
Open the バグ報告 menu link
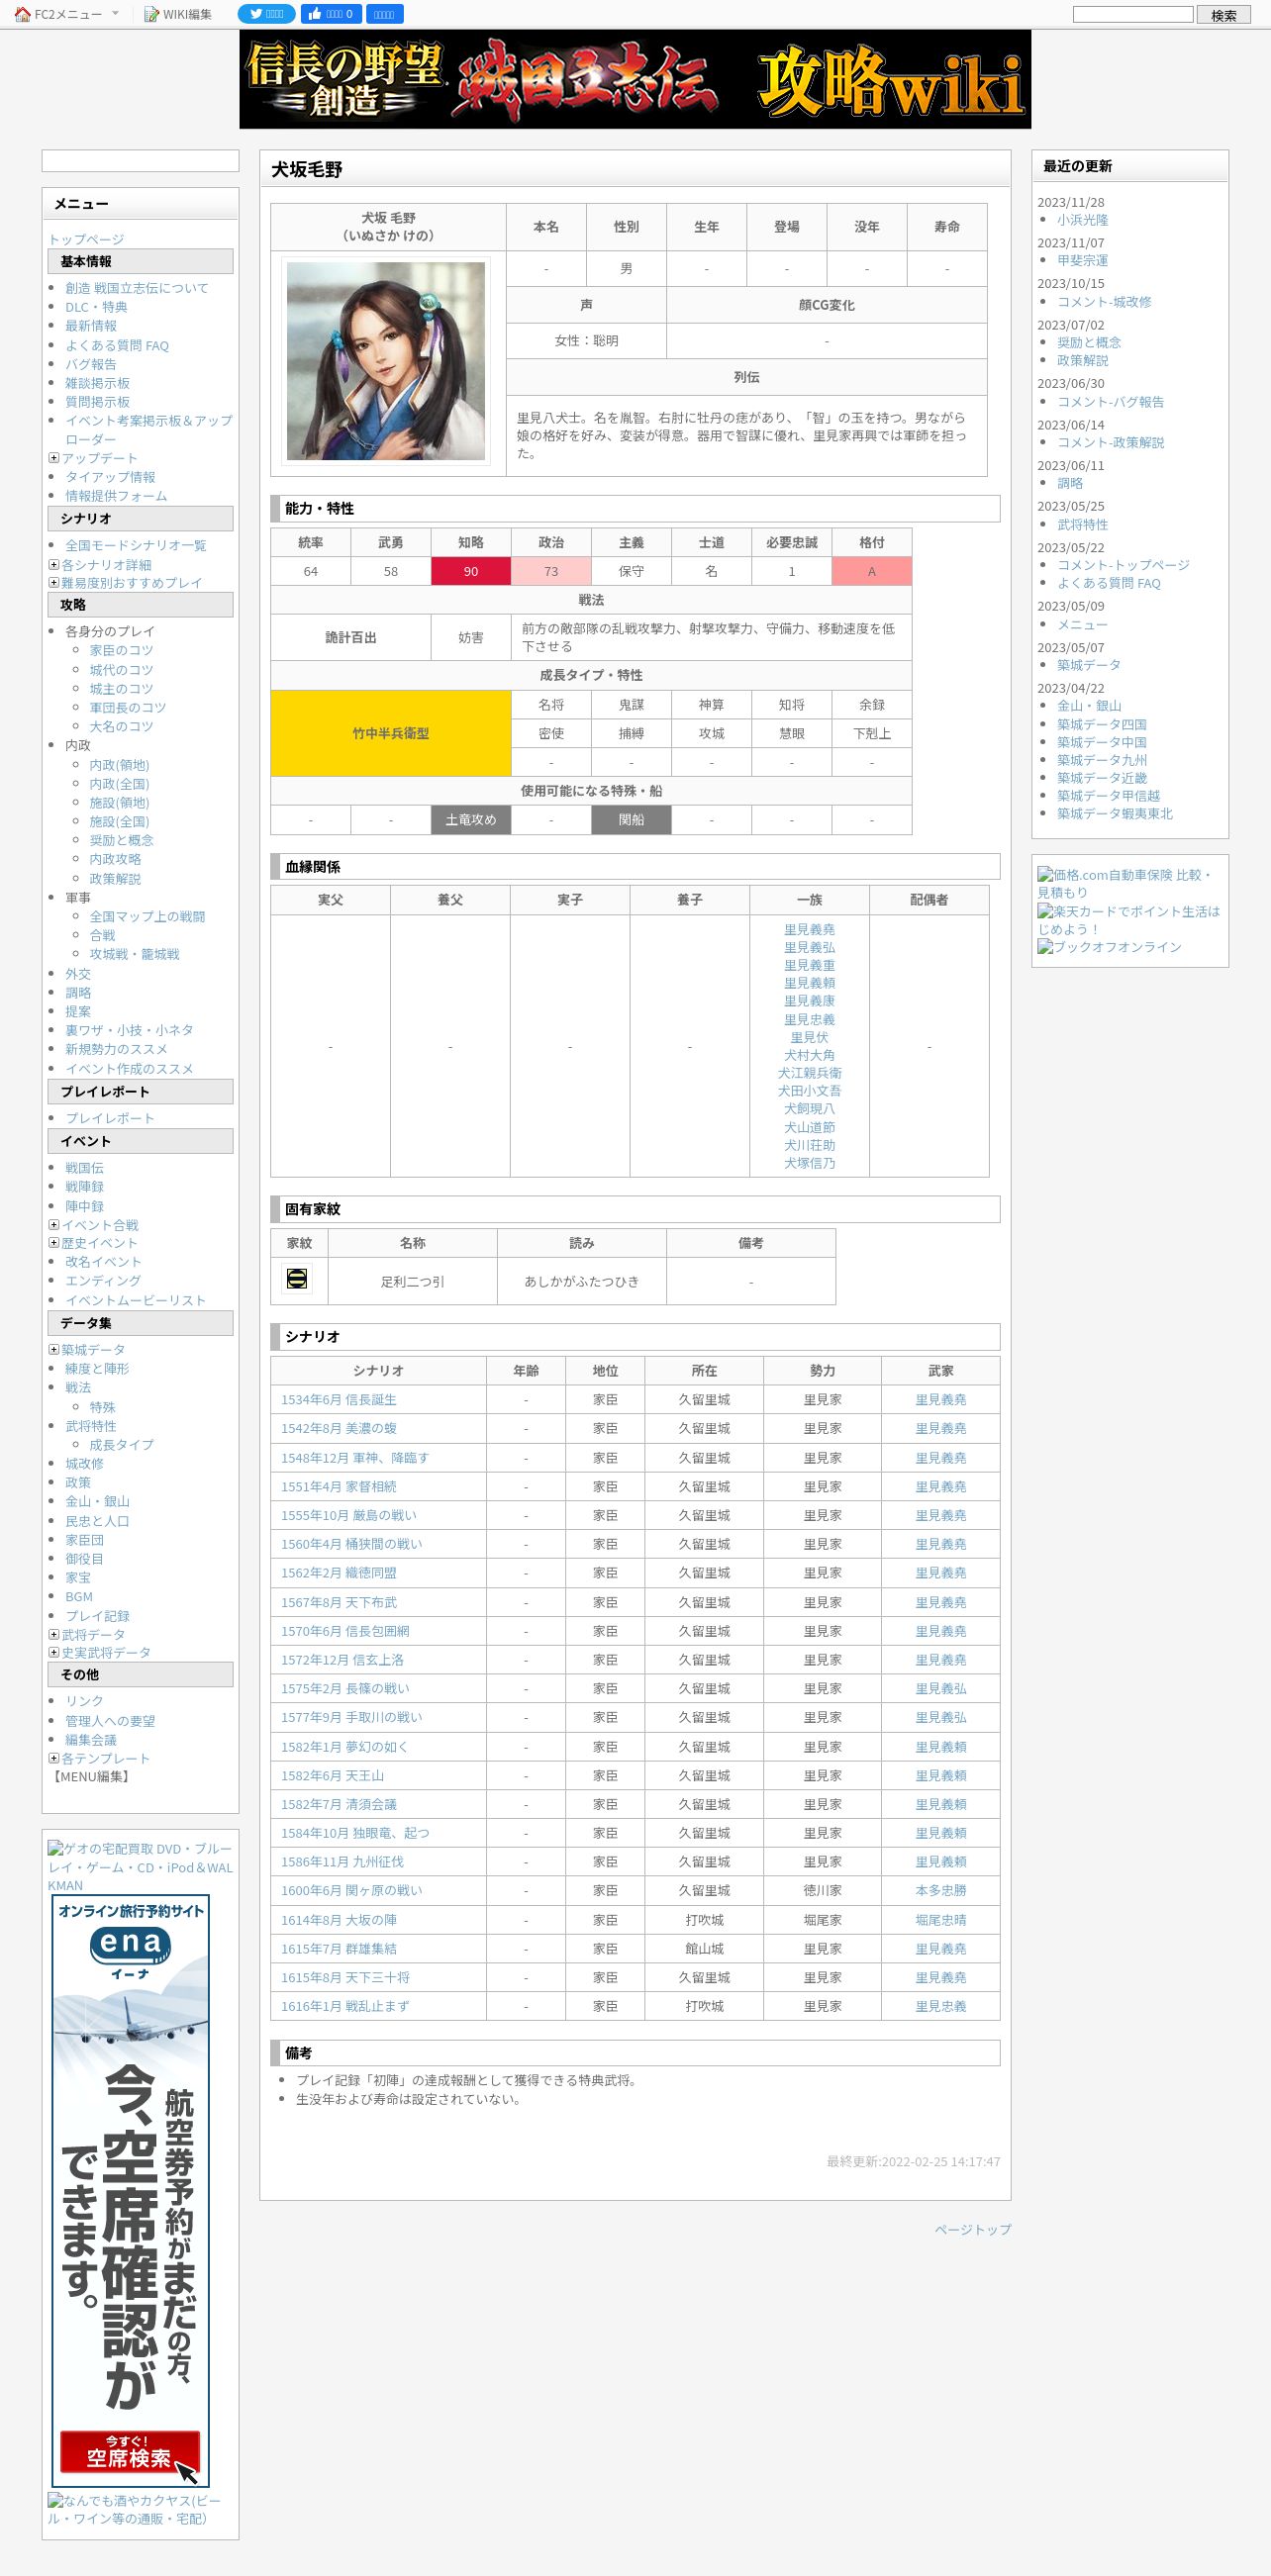(x=91, y=364)
